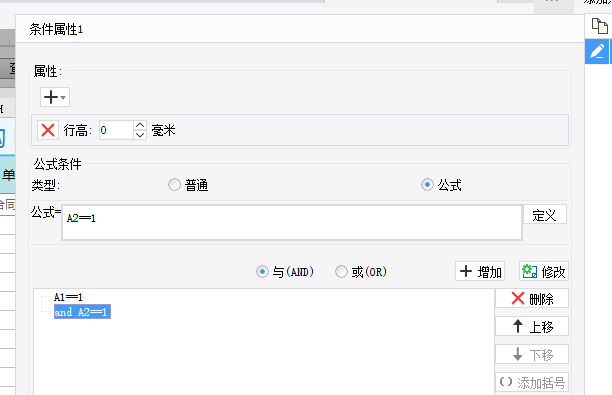Click the disabled 下移 move-down button
The image size is (612, 395).
532,354
